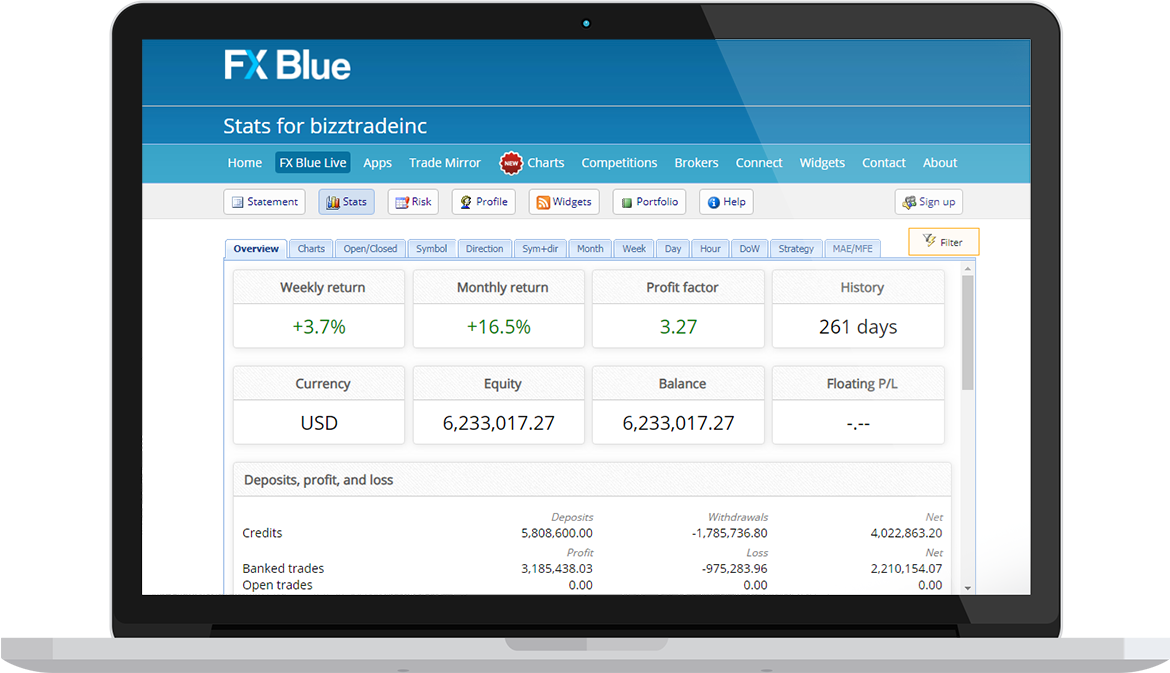1170x673 pixels.
Task: Switch to the Sym+dir tab
Action: (540, 249)
